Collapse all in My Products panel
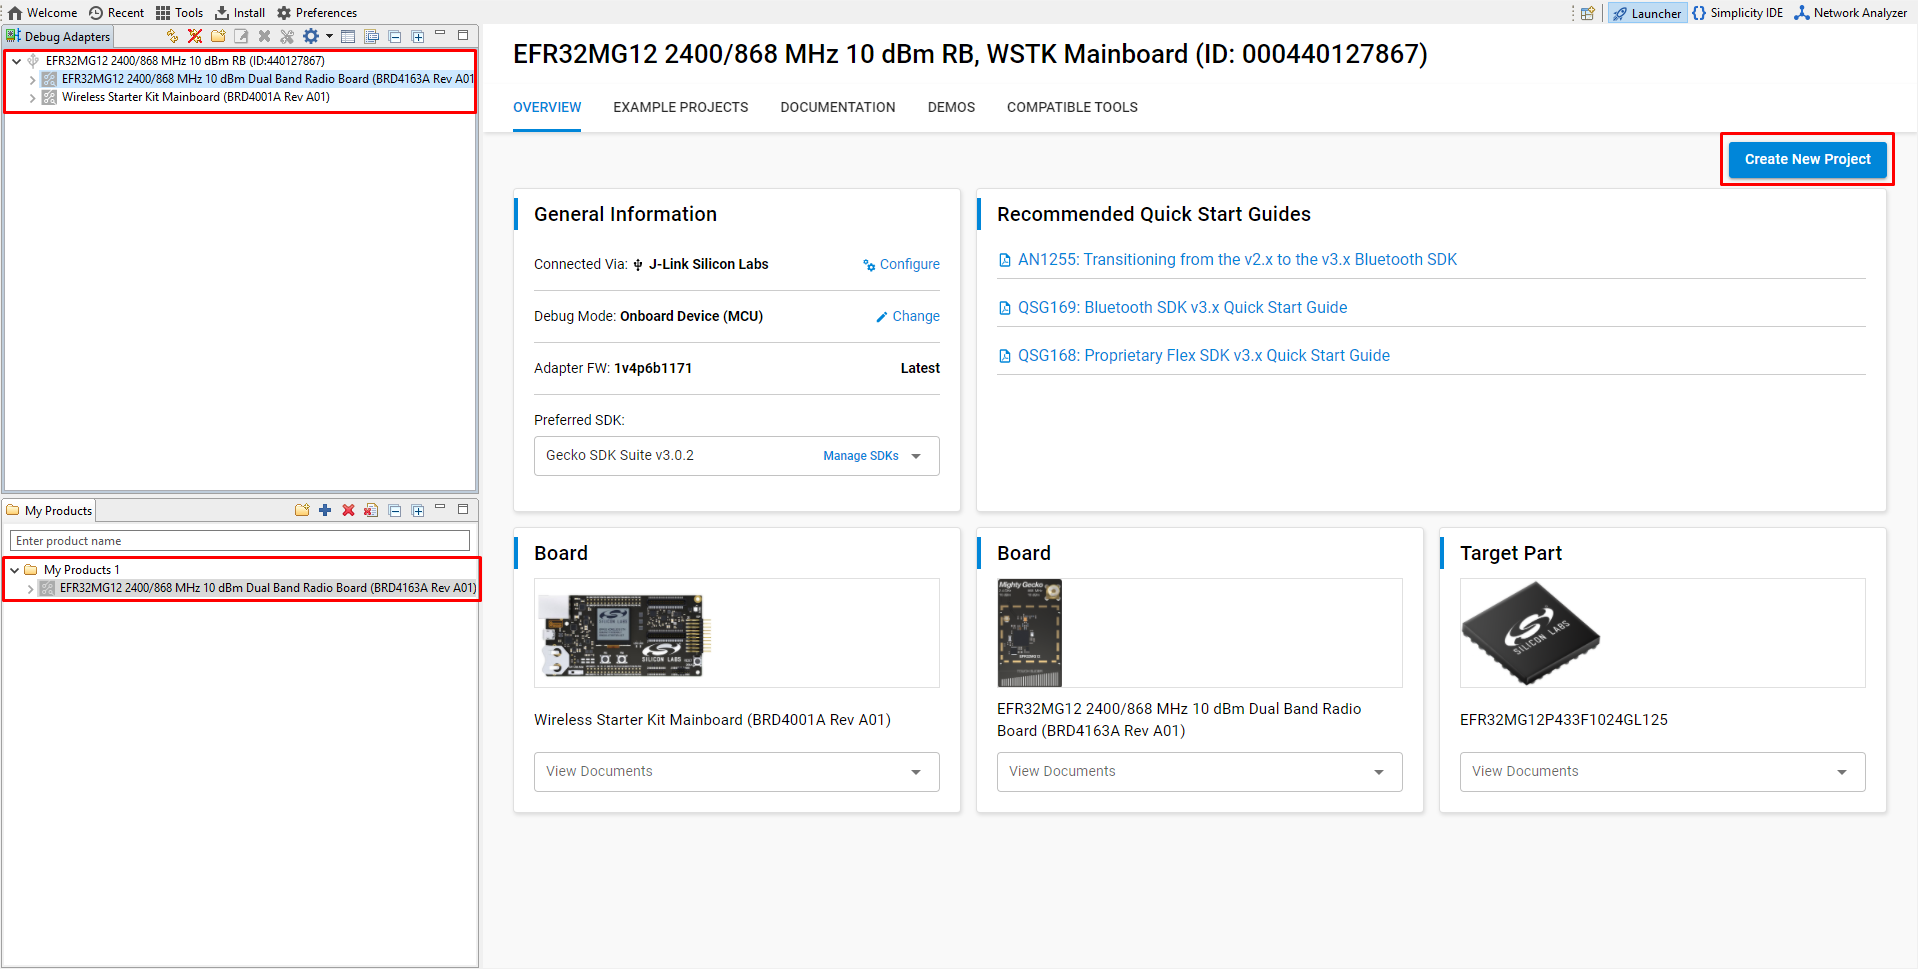 point(395,510)
